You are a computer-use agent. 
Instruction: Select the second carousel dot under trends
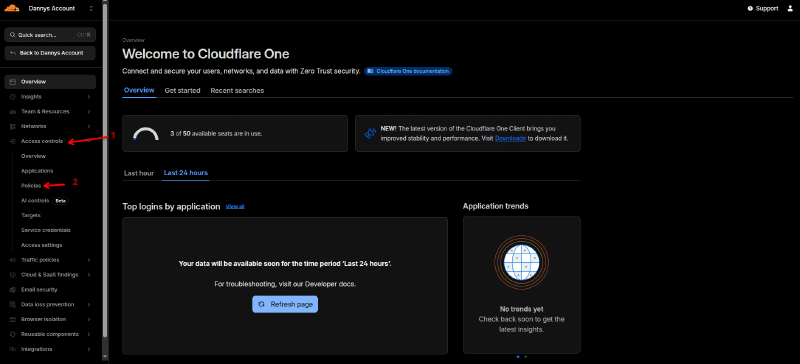point(526,356)
